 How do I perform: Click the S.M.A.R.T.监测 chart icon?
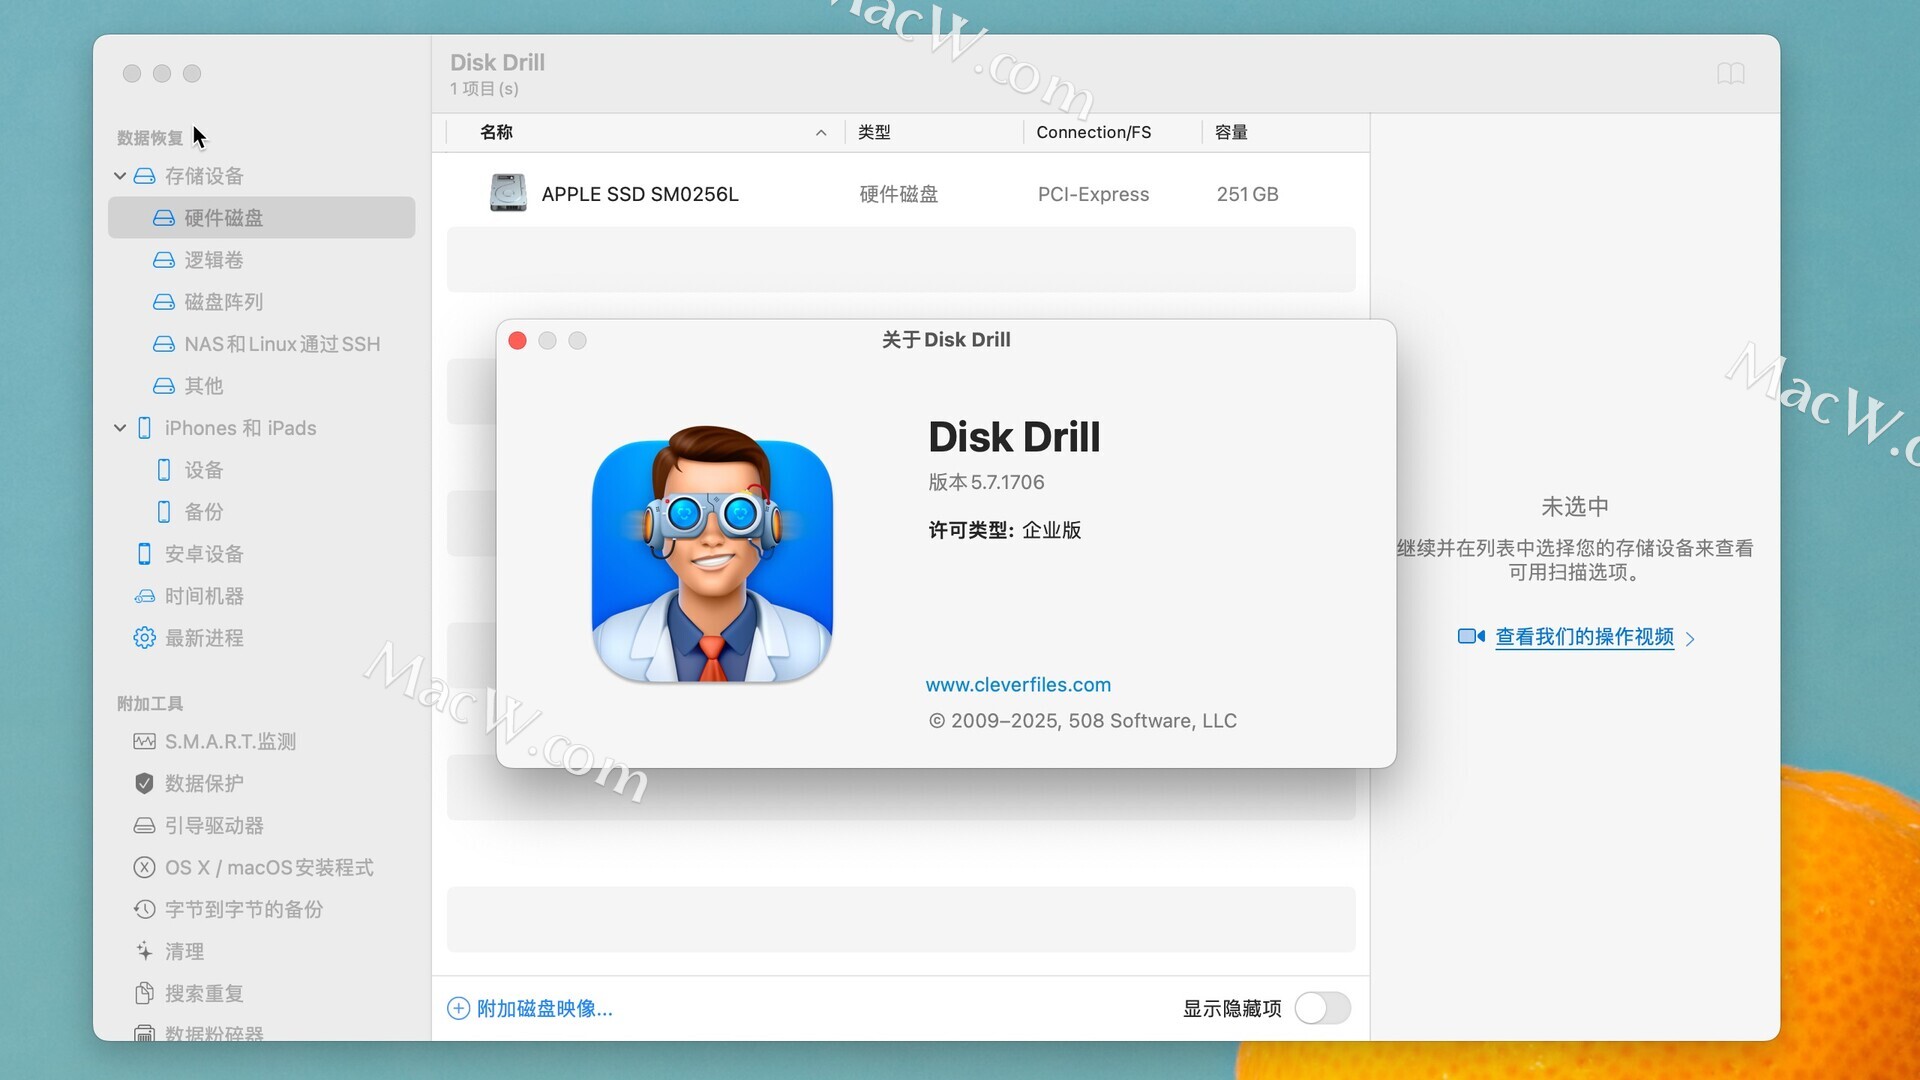pos(144,742)
